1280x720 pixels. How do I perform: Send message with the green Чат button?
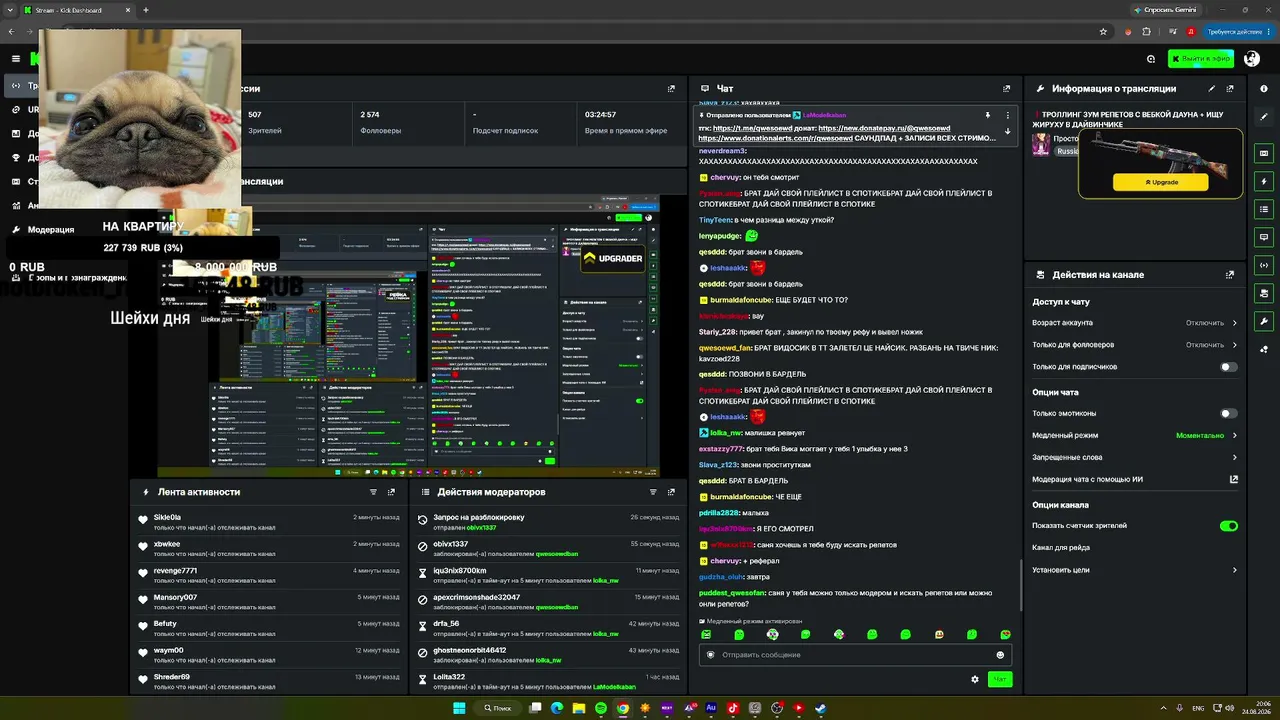click(x=999, y=680)
